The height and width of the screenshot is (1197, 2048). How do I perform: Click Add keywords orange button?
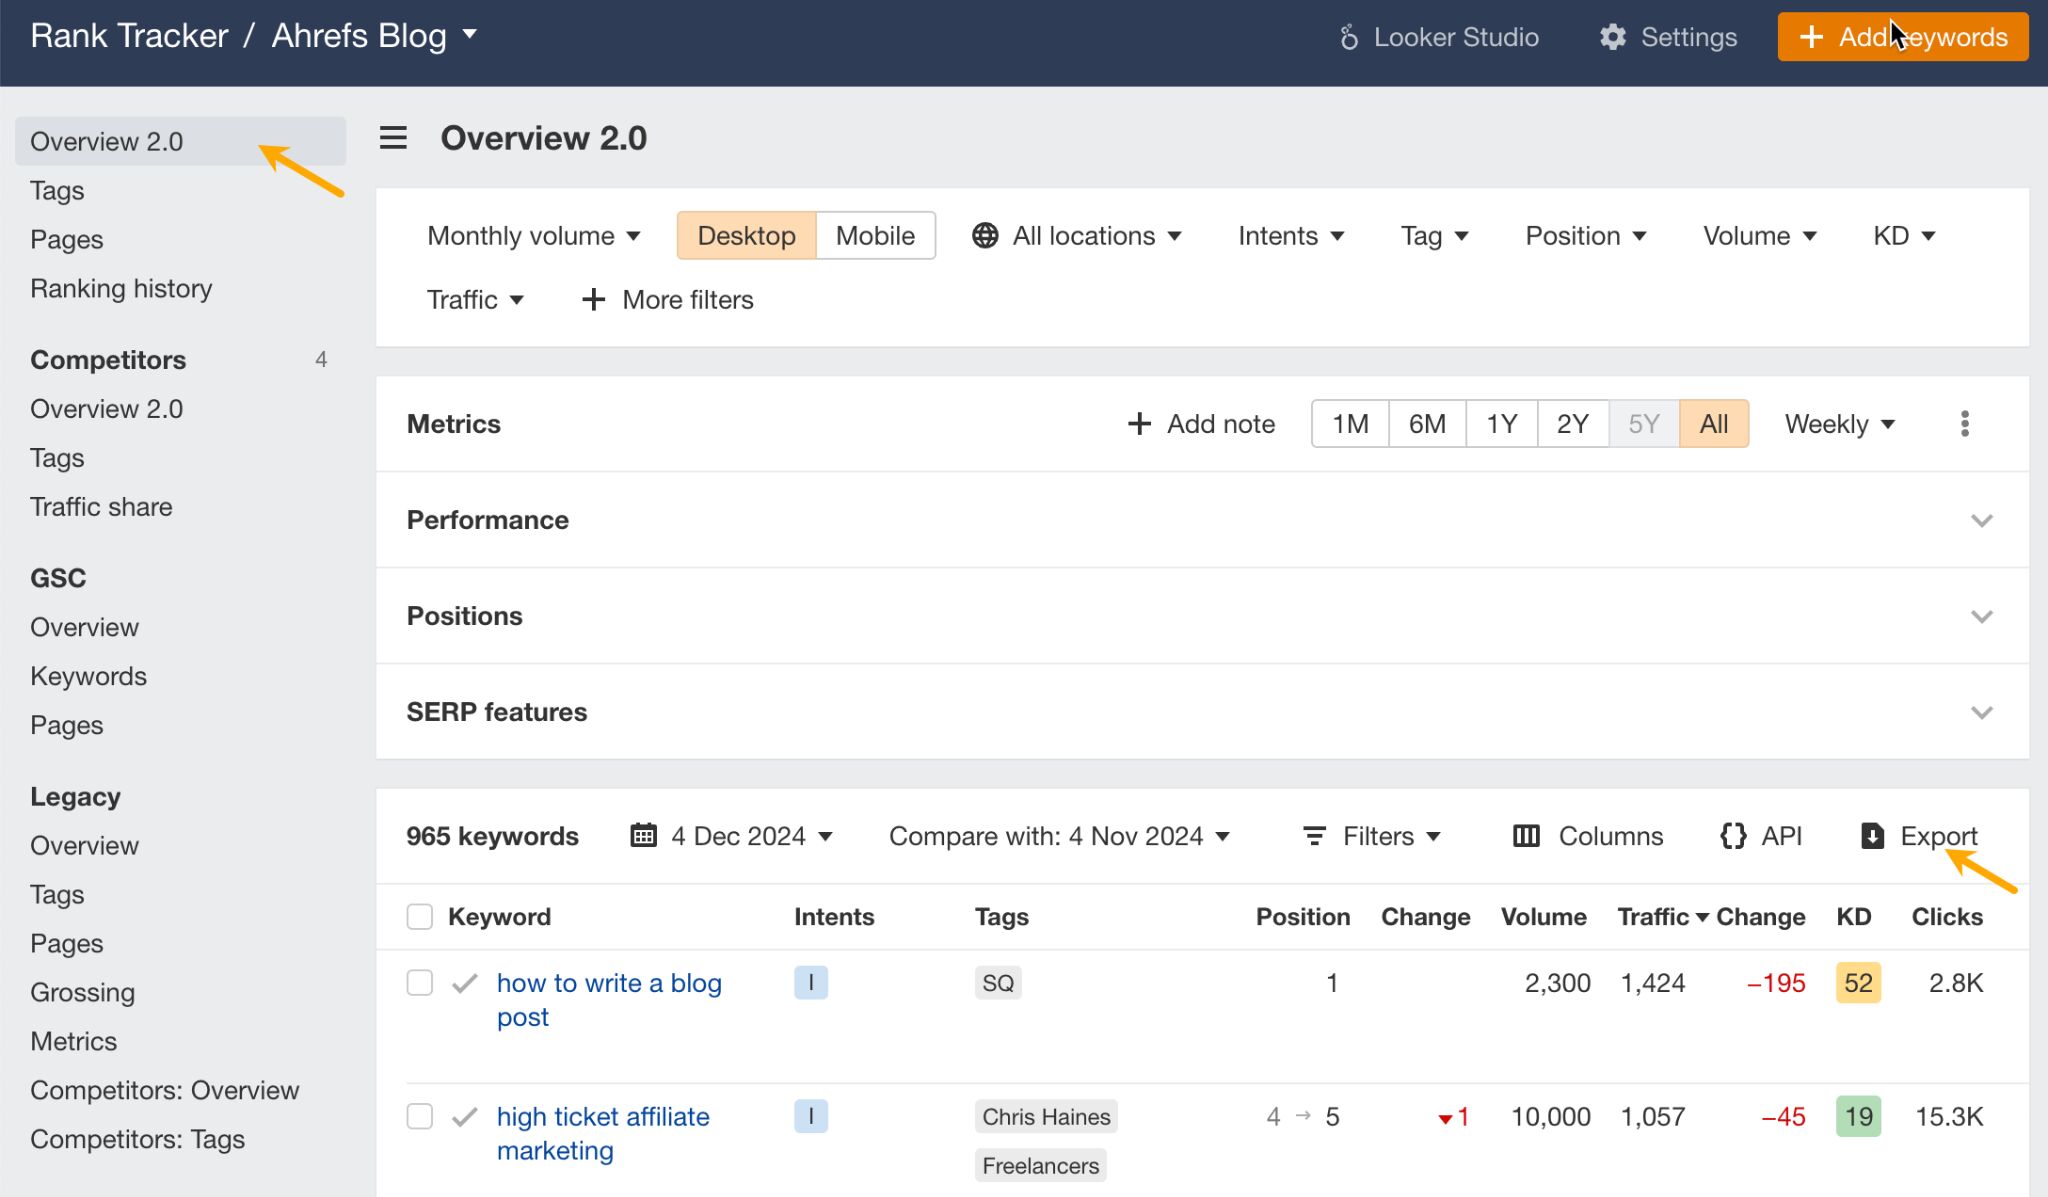[x=1904, y=36]
